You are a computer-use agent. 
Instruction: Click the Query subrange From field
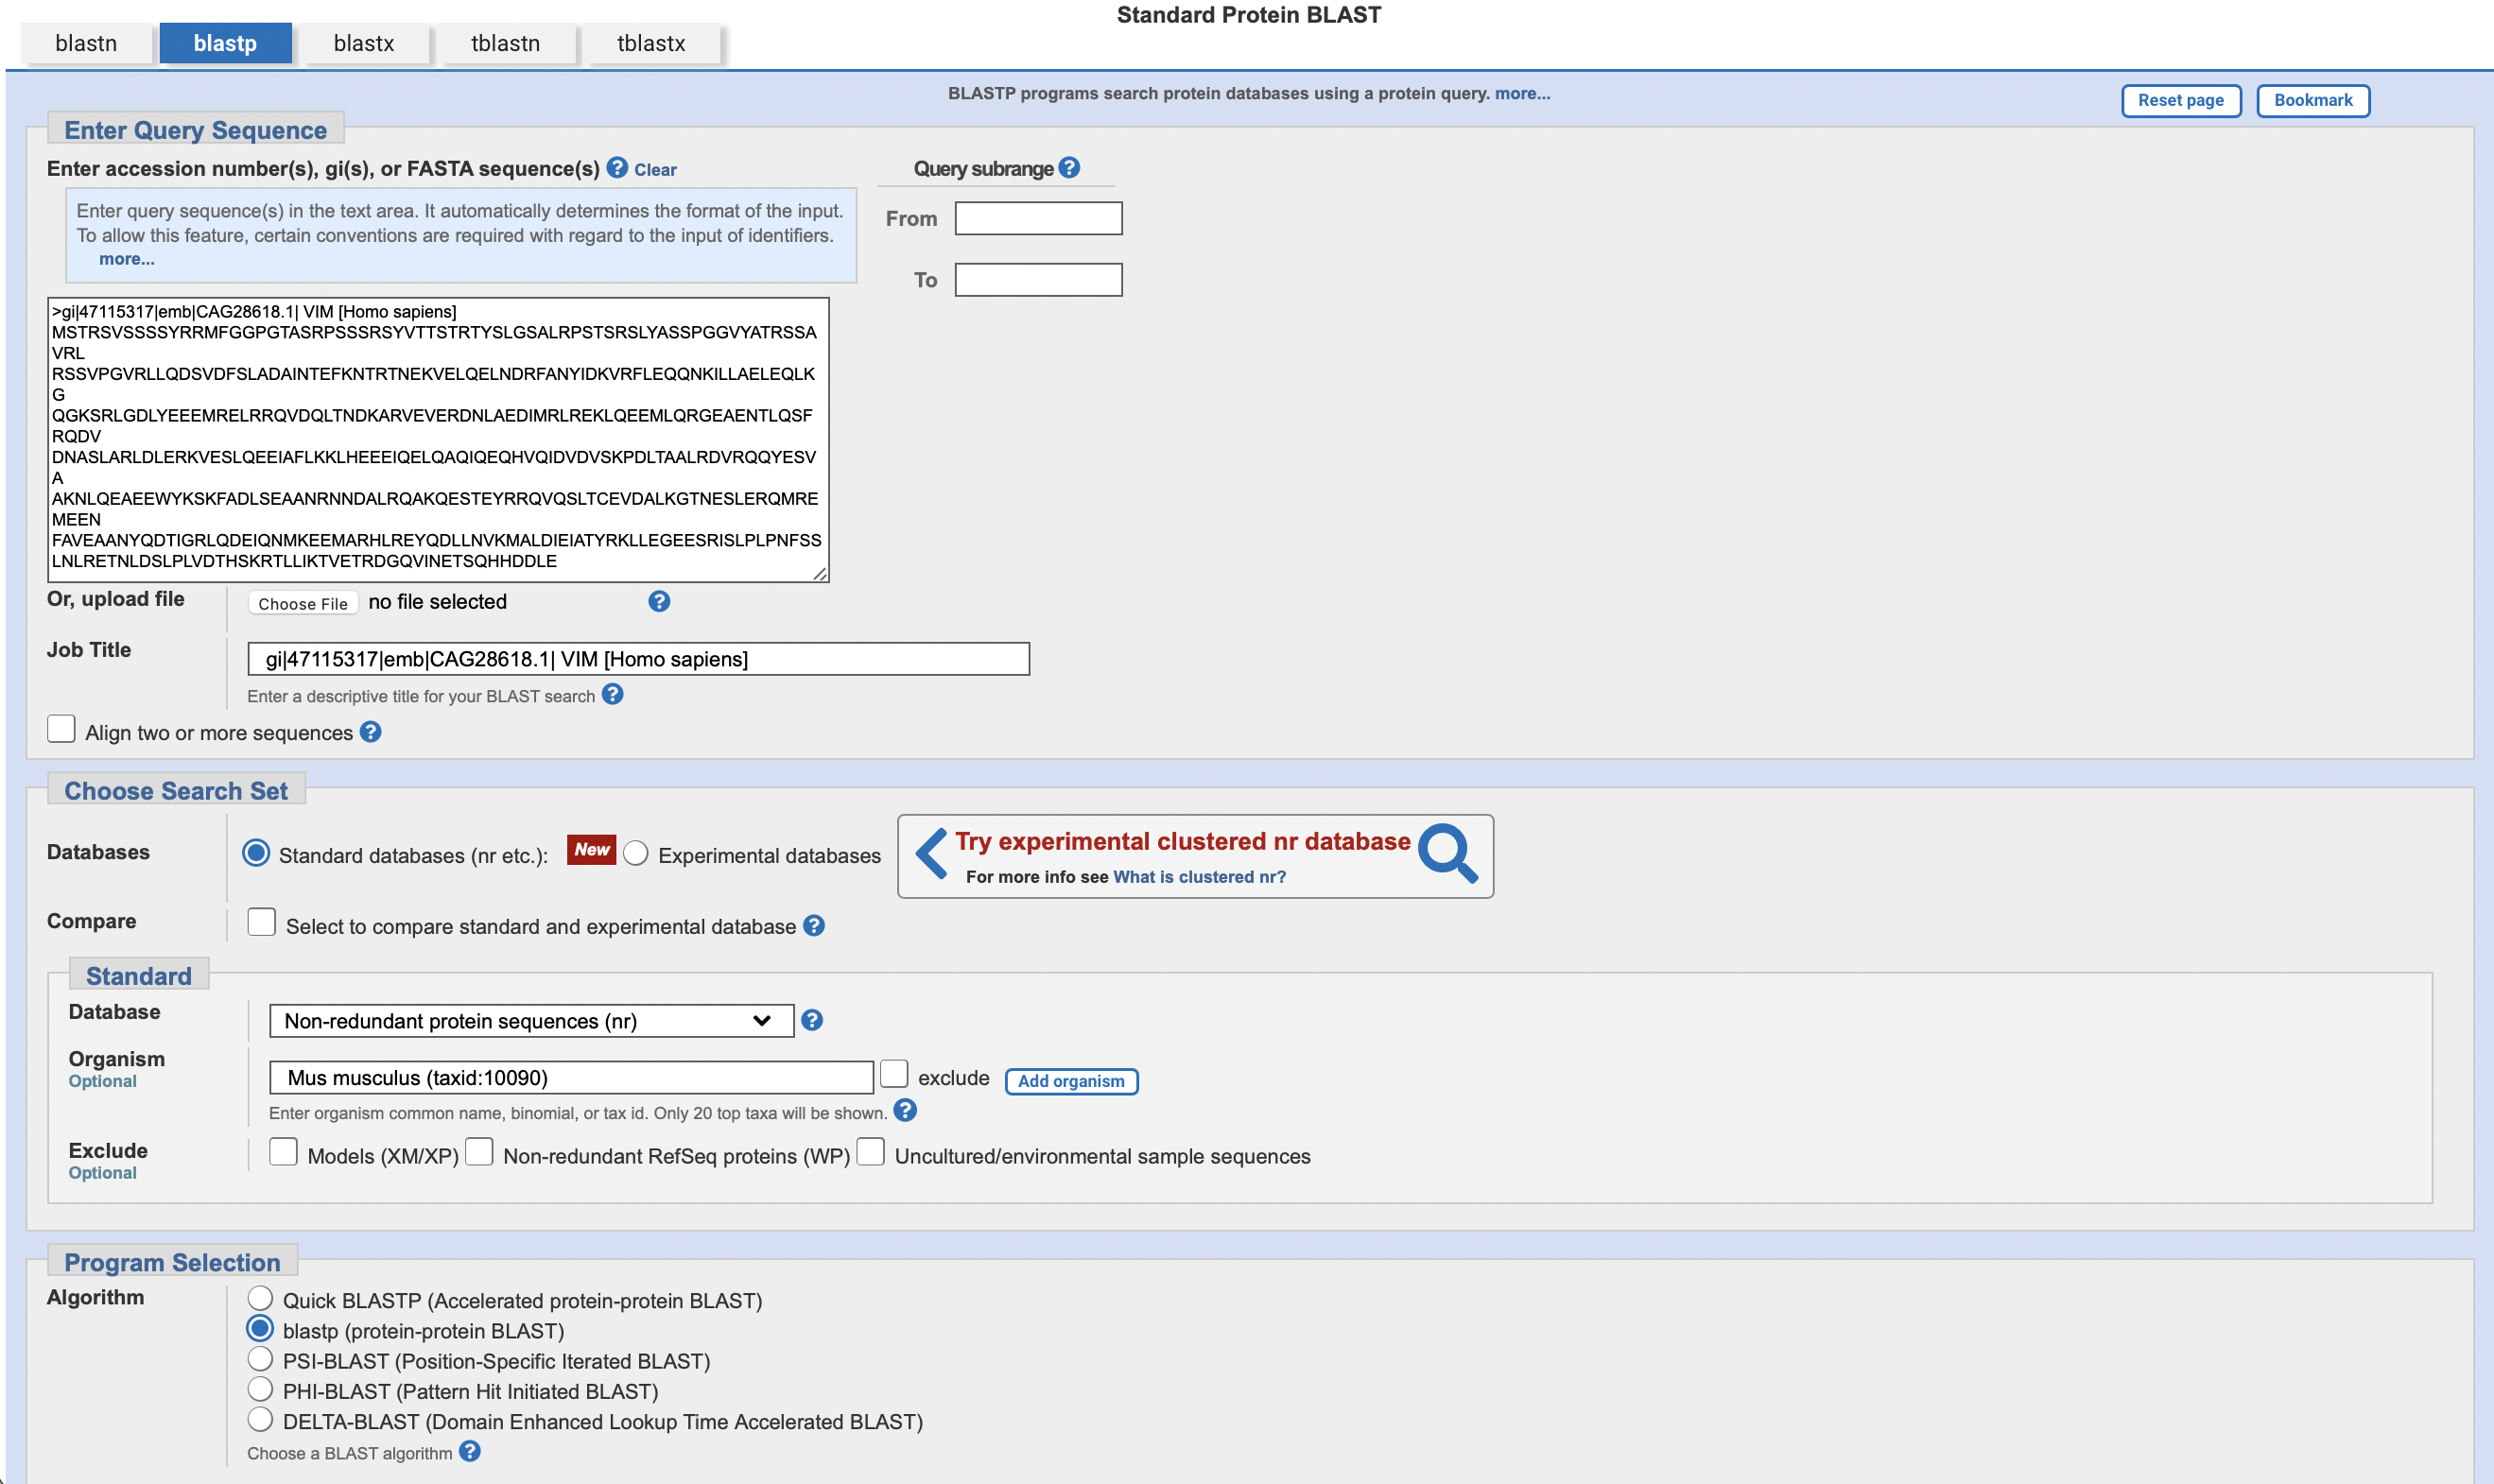pos(1038,218)
